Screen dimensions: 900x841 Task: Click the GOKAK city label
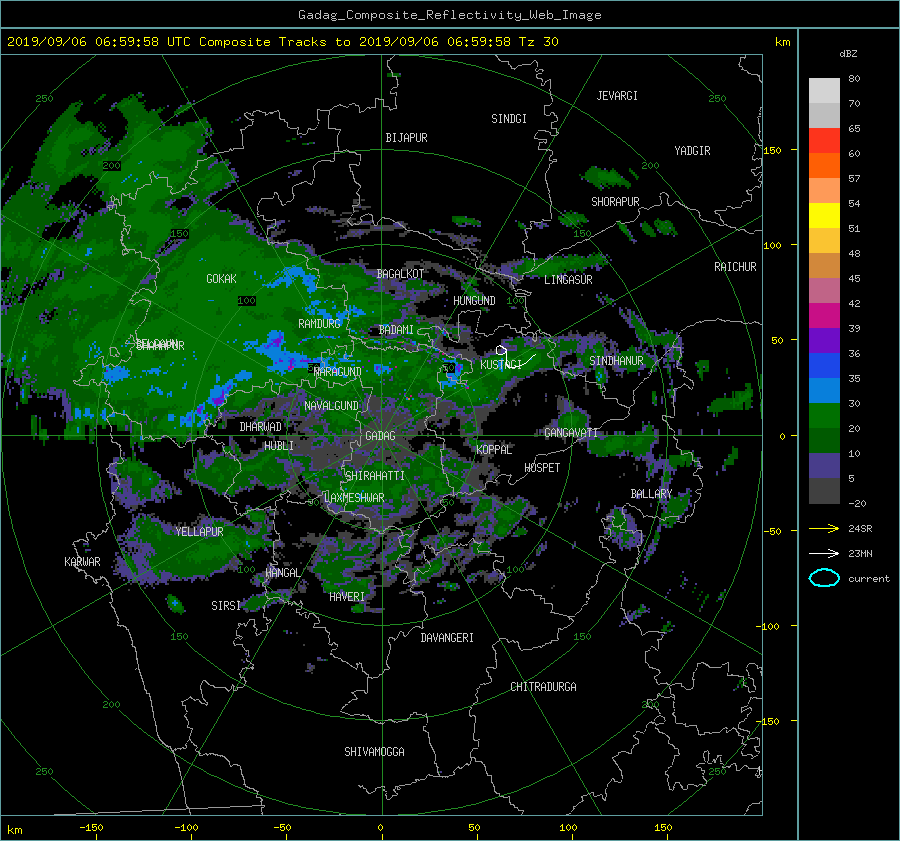pos(221,279)
